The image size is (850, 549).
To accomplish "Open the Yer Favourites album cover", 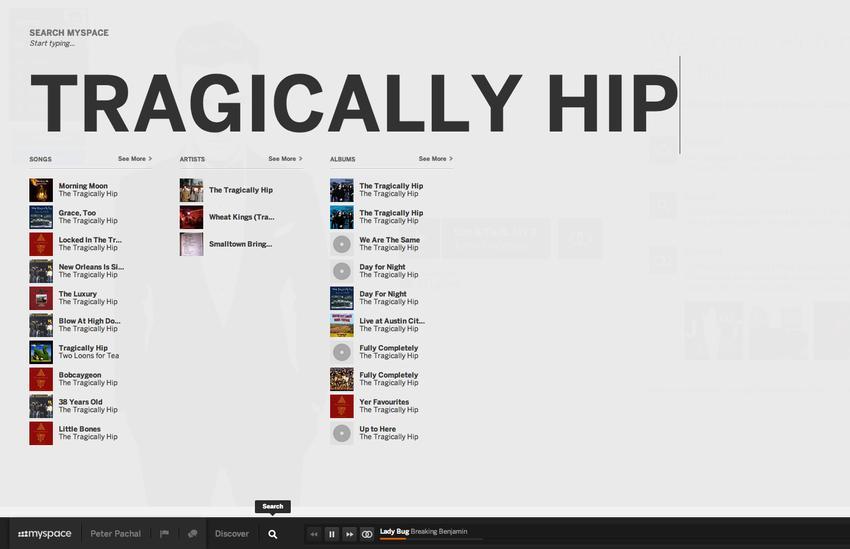I will click(342, 406).
